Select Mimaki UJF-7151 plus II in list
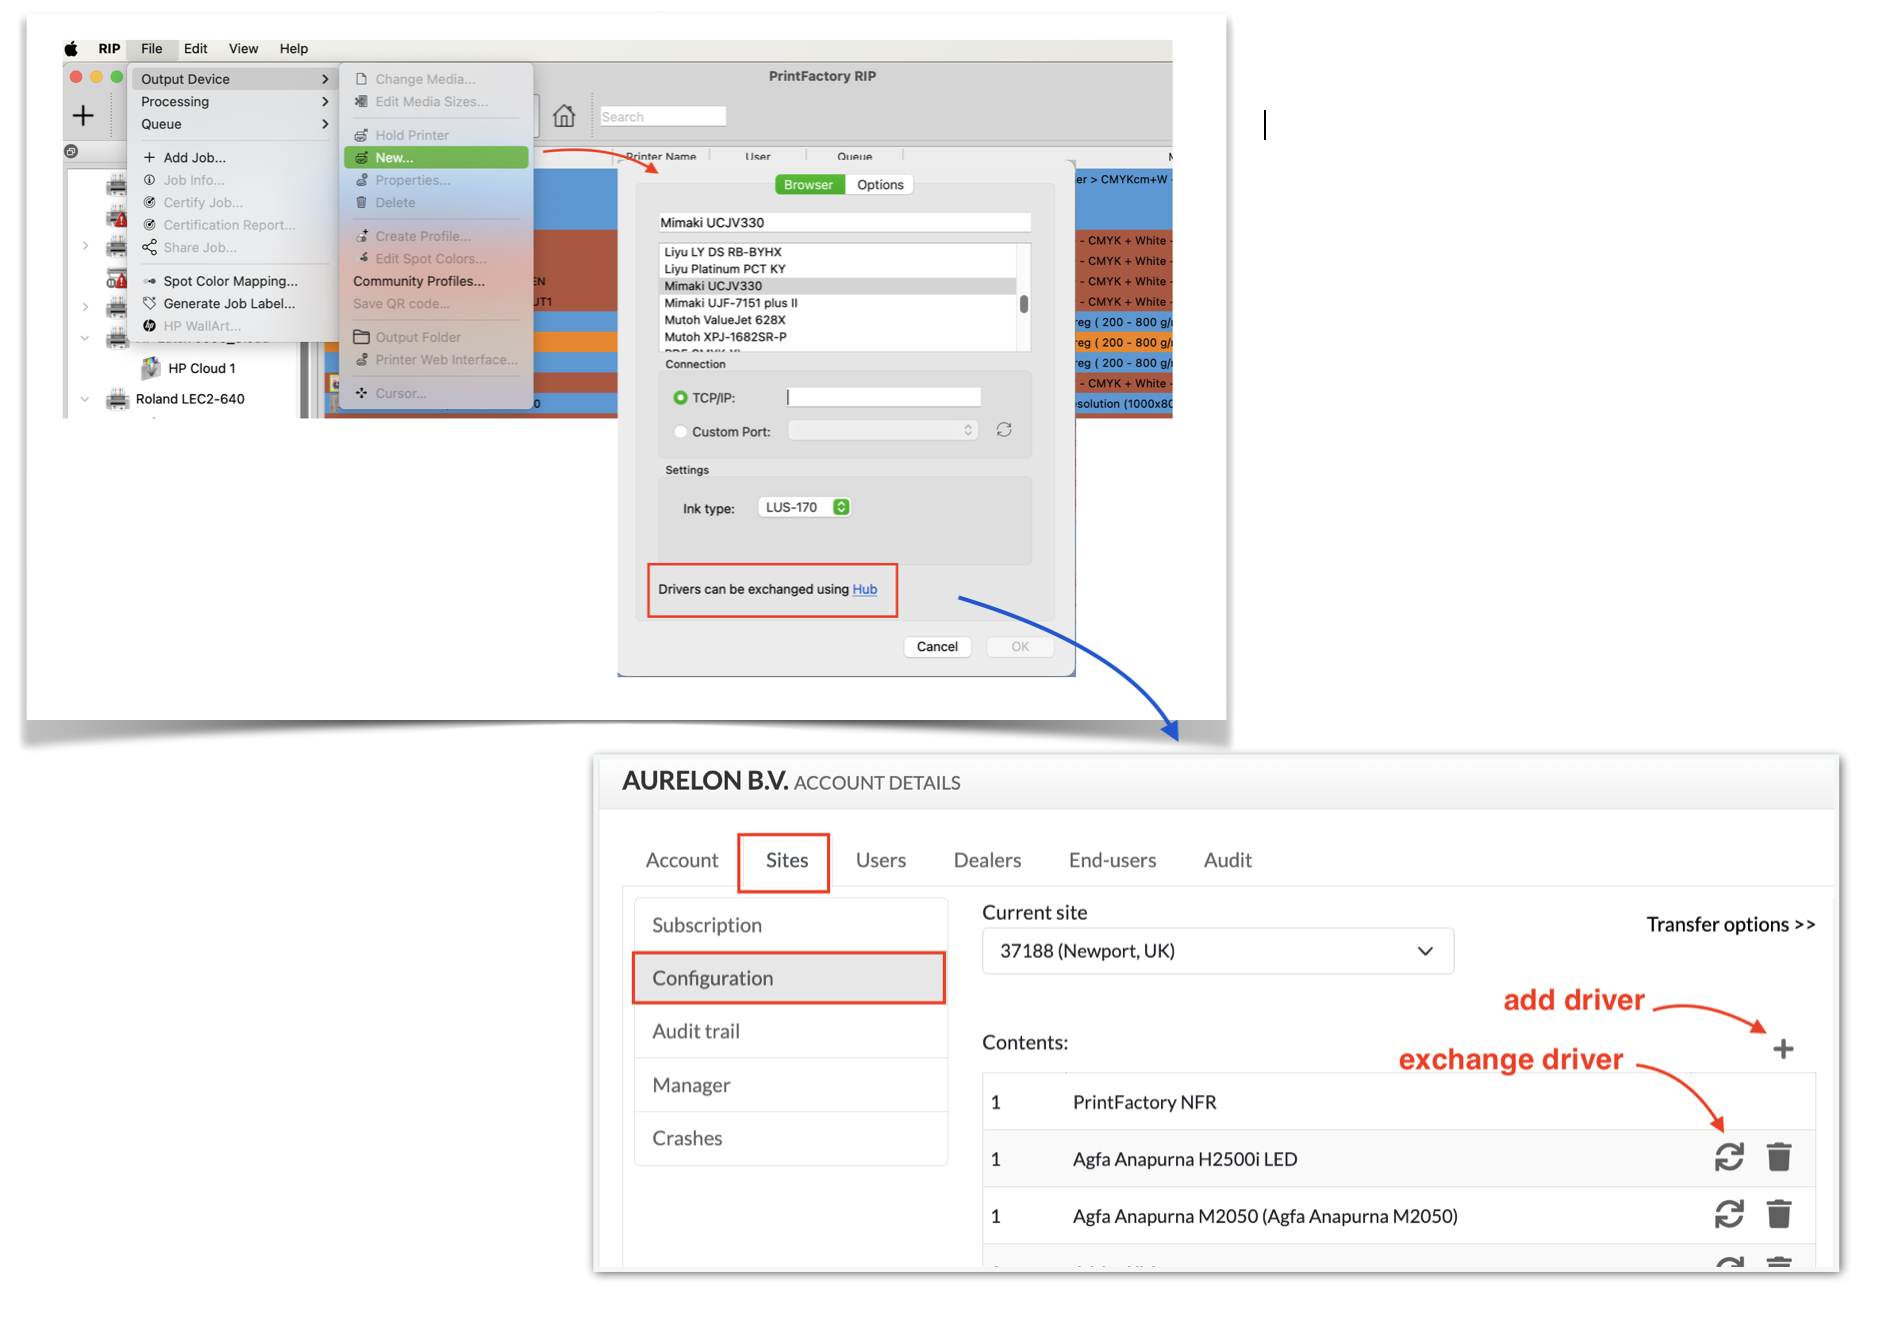1896x1344 pixels. [x=838, y=303]
